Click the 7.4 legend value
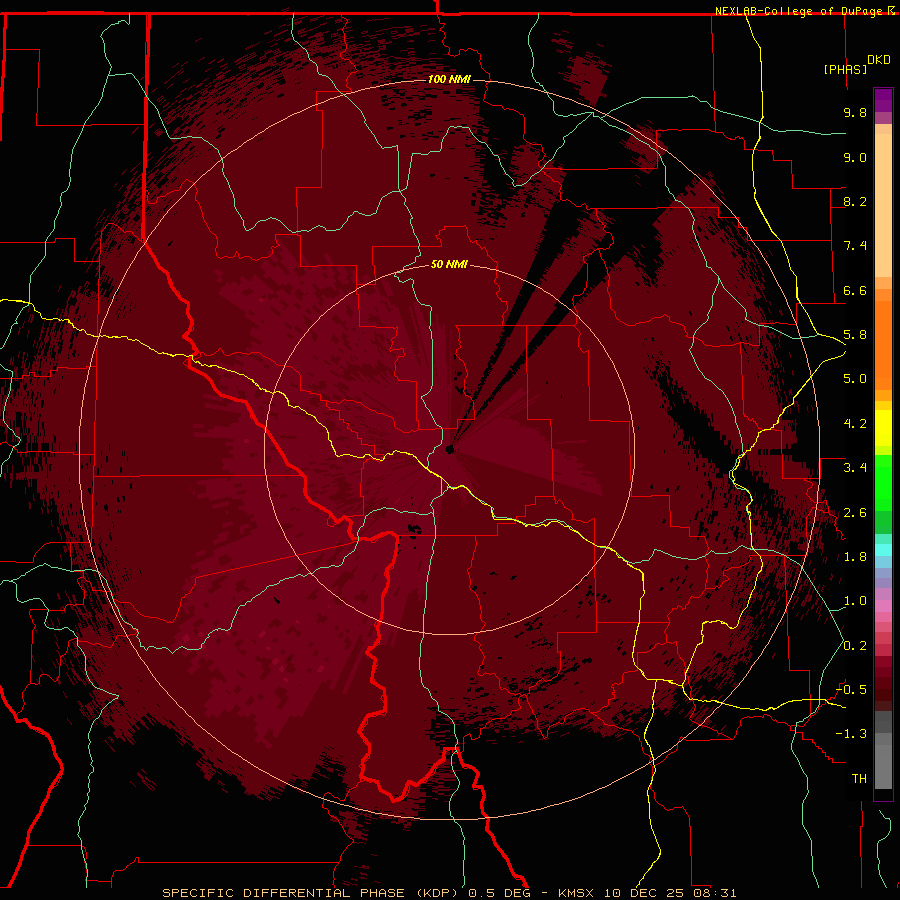Screen dimensions: 900x900 pos(855,246)
